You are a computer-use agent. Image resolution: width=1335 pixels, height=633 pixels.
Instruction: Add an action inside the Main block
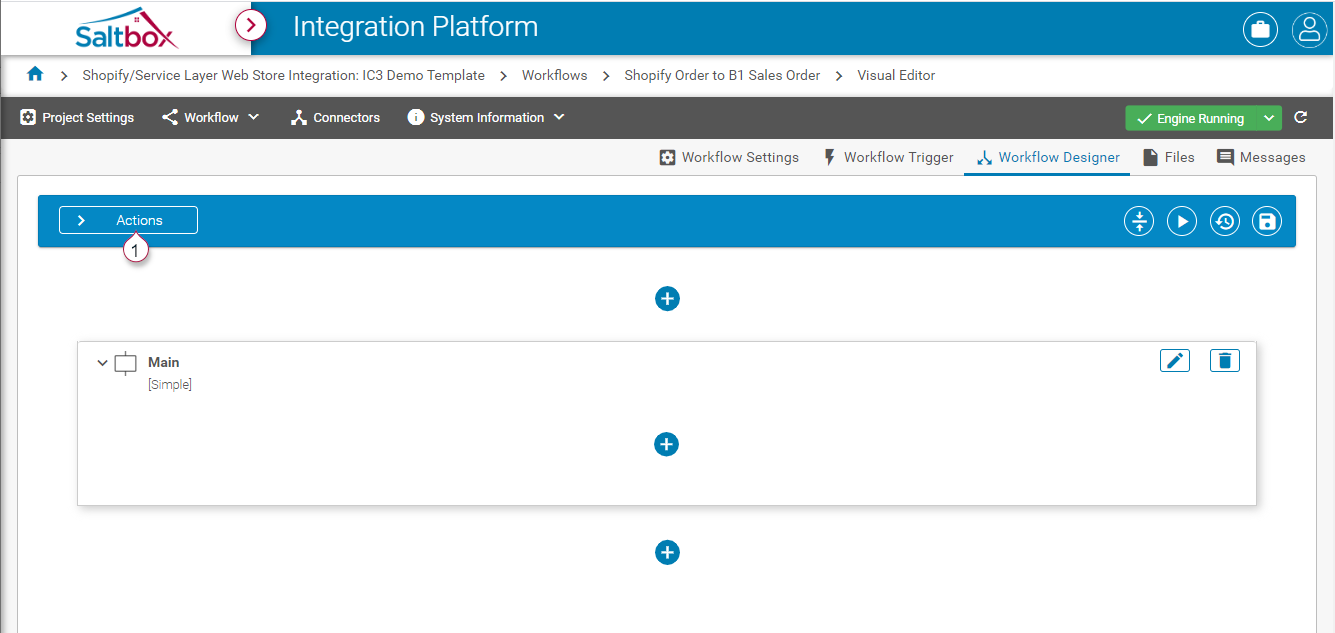point(666,444)
